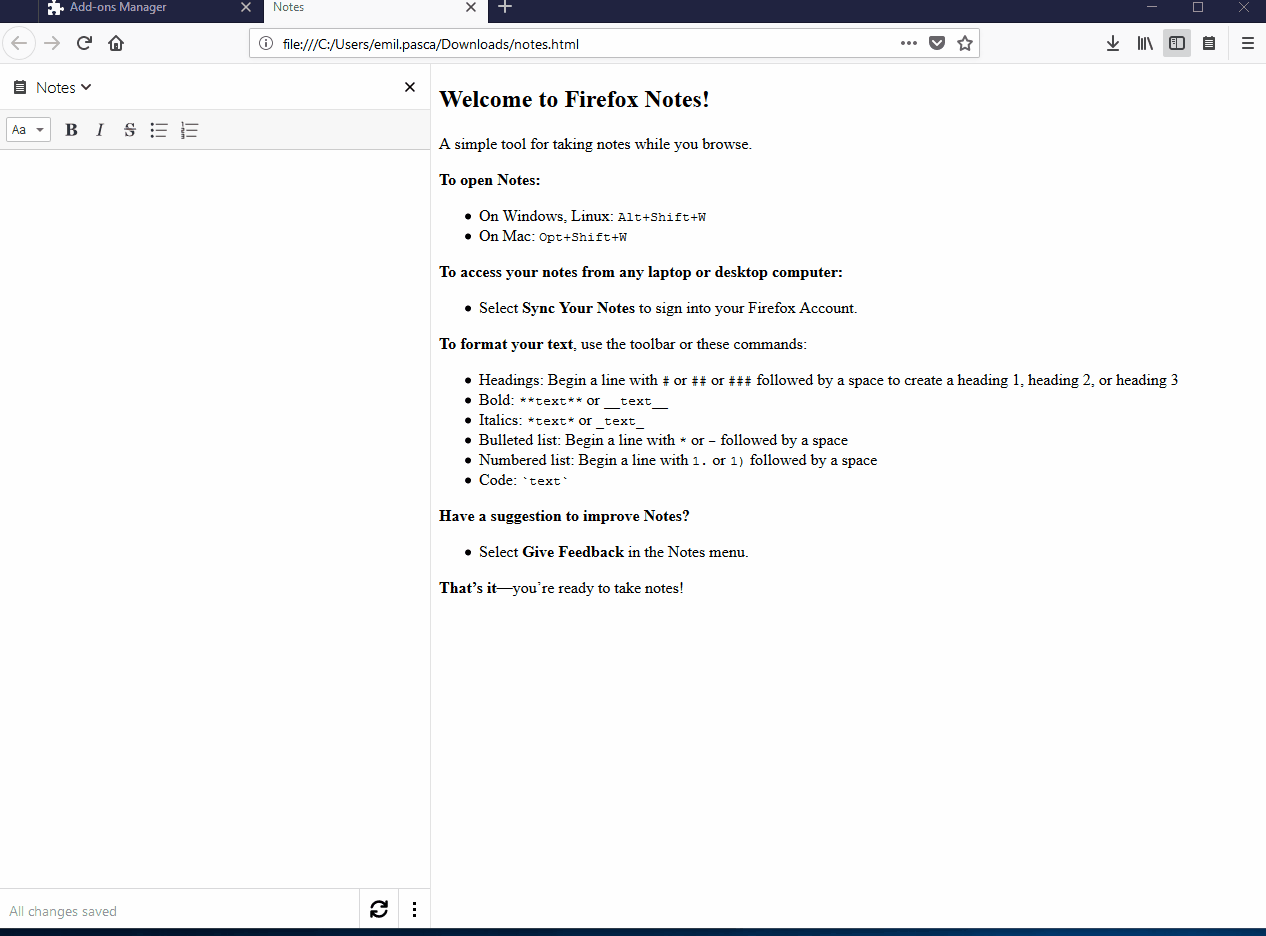Minimize the Firefox window
This screenshot has height=936, width=1266.
(x=1152, y=8)
